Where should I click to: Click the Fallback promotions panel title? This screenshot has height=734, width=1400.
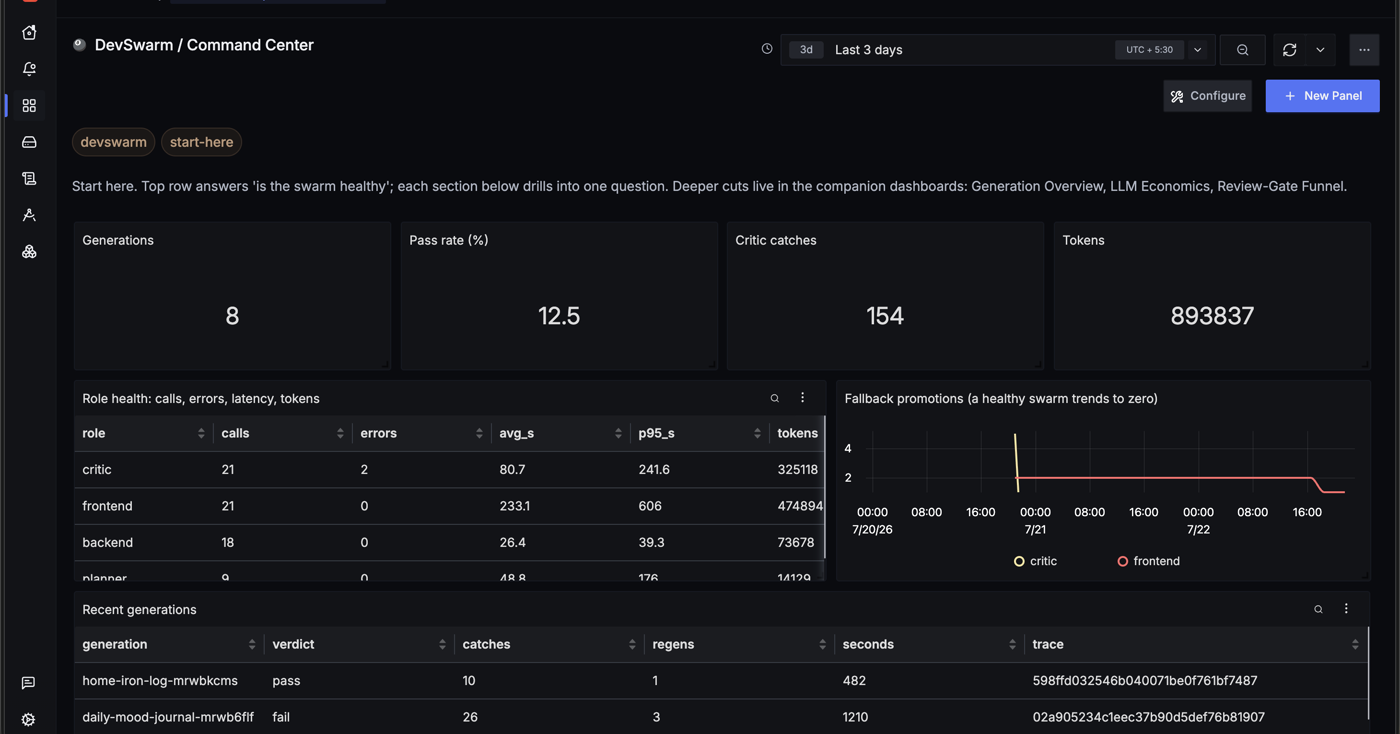(1001, 398)
